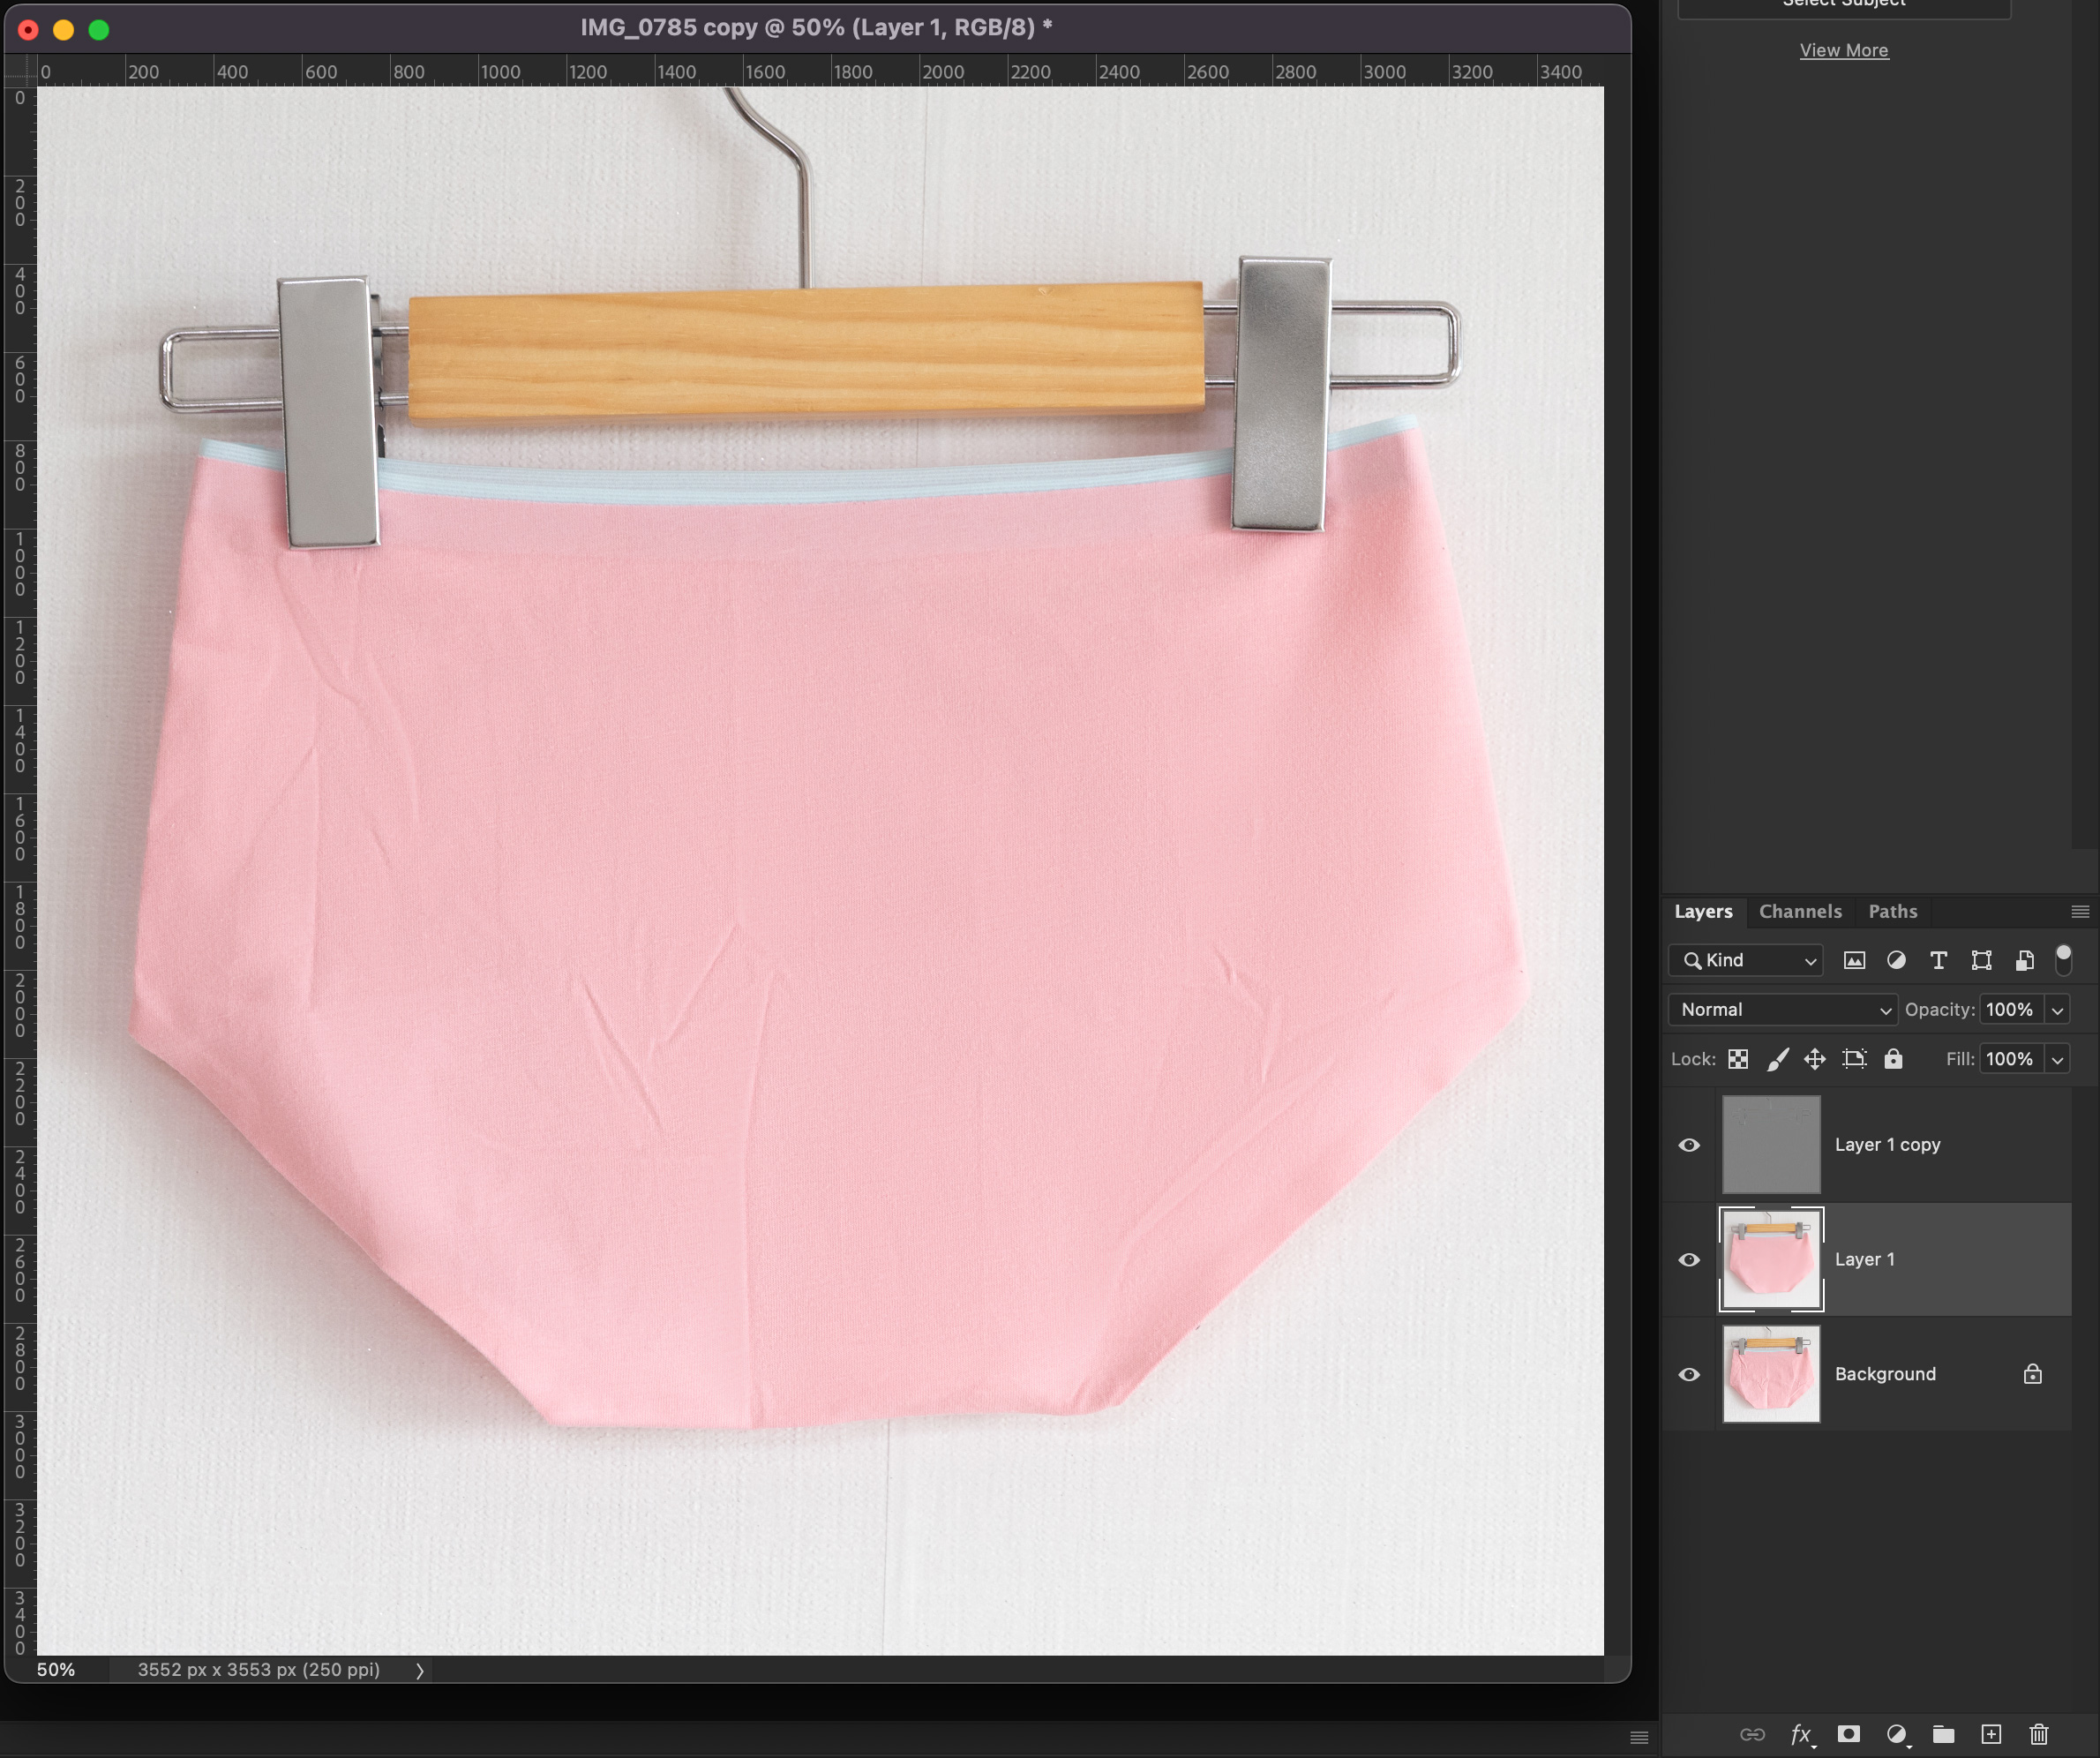The height and width of the screenshot is (1758, 2100).
Task: Click the lock transparent pixels icon
Action: [x=1738, y=1059]
